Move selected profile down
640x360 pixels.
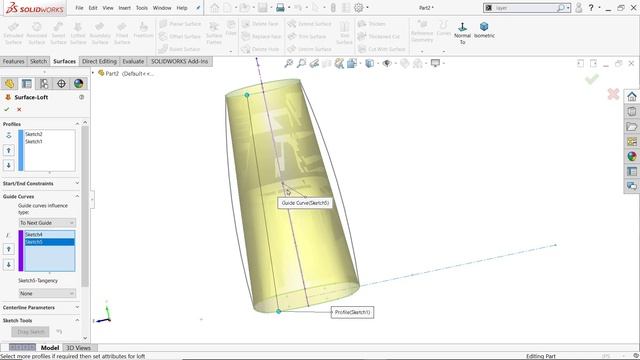(x=9, y=165)
